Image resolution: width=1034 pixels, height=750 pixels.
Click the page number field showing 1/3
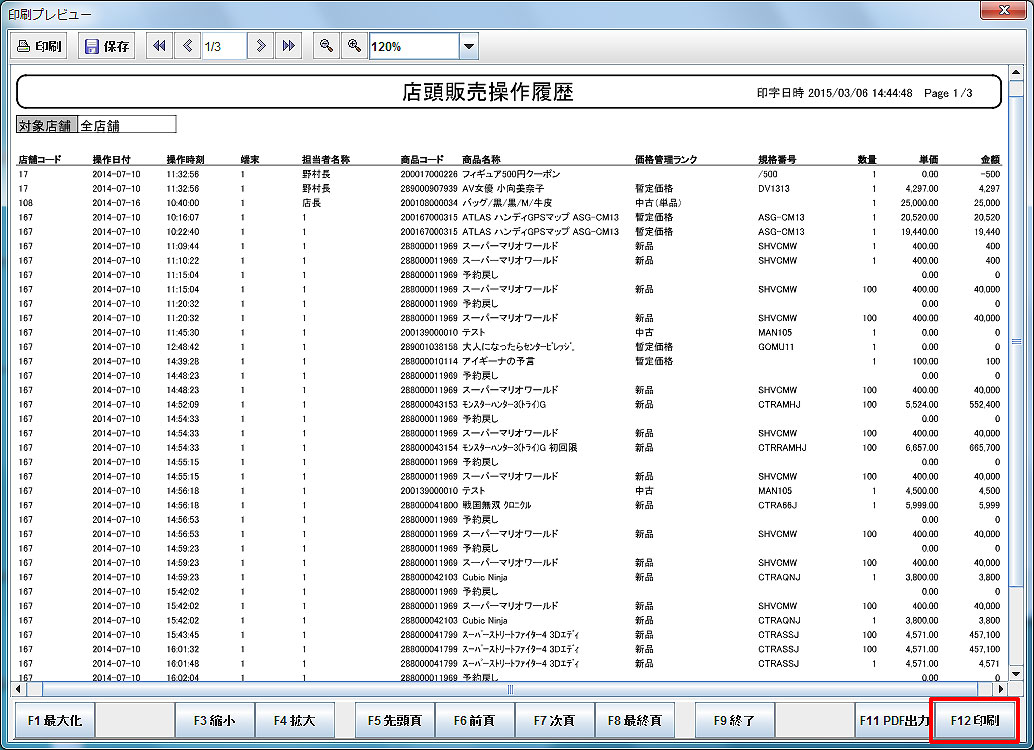click(224, 46)
